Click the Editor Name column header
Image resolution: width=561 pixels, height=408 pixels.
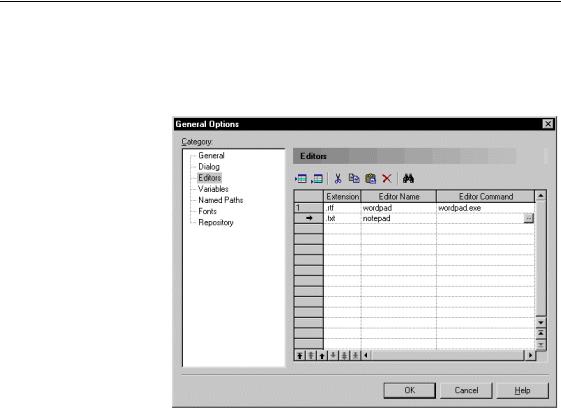click(x=399, y=196)
